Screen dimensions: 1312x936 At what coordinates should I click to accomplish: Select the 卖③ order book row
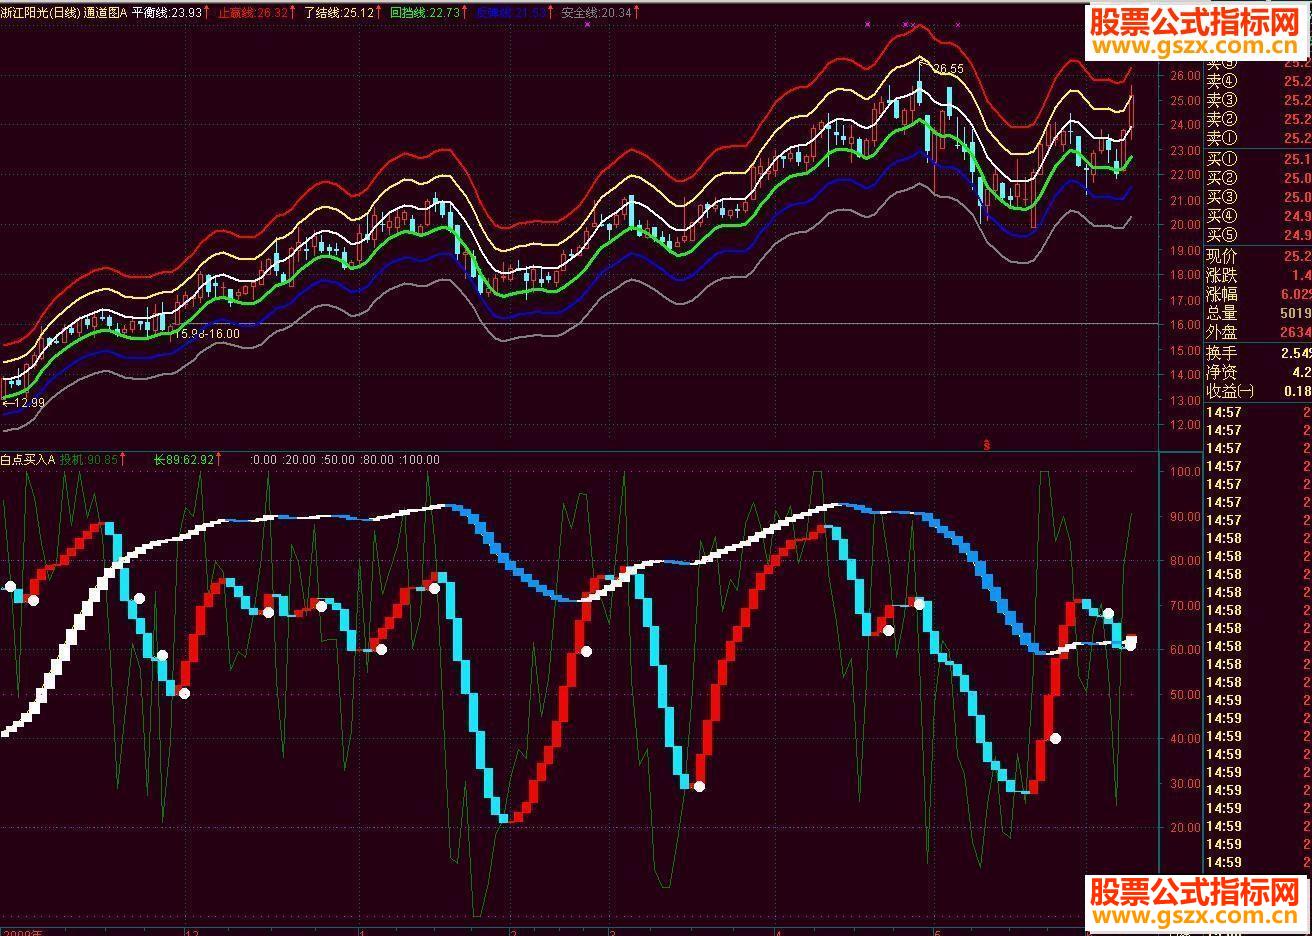[x=1258, y=100]
